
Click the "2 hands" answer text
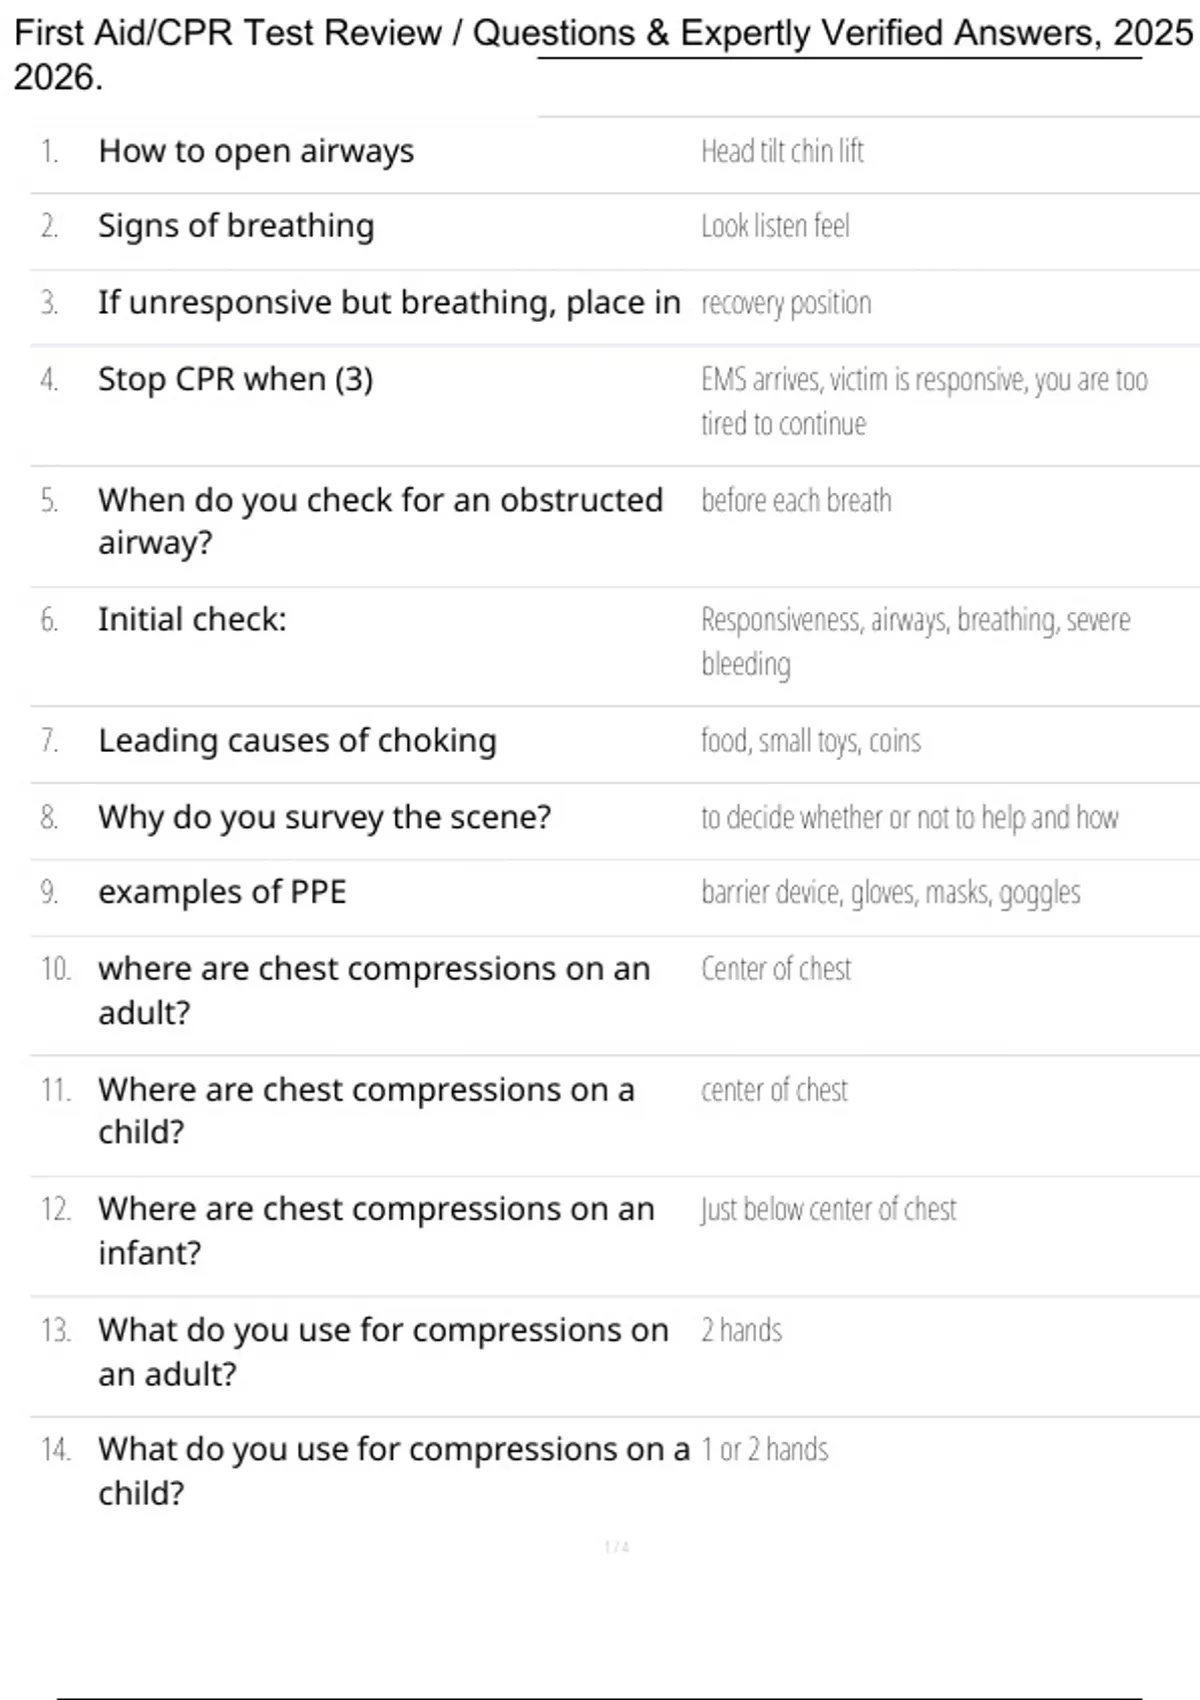(x=741, y=1330)
